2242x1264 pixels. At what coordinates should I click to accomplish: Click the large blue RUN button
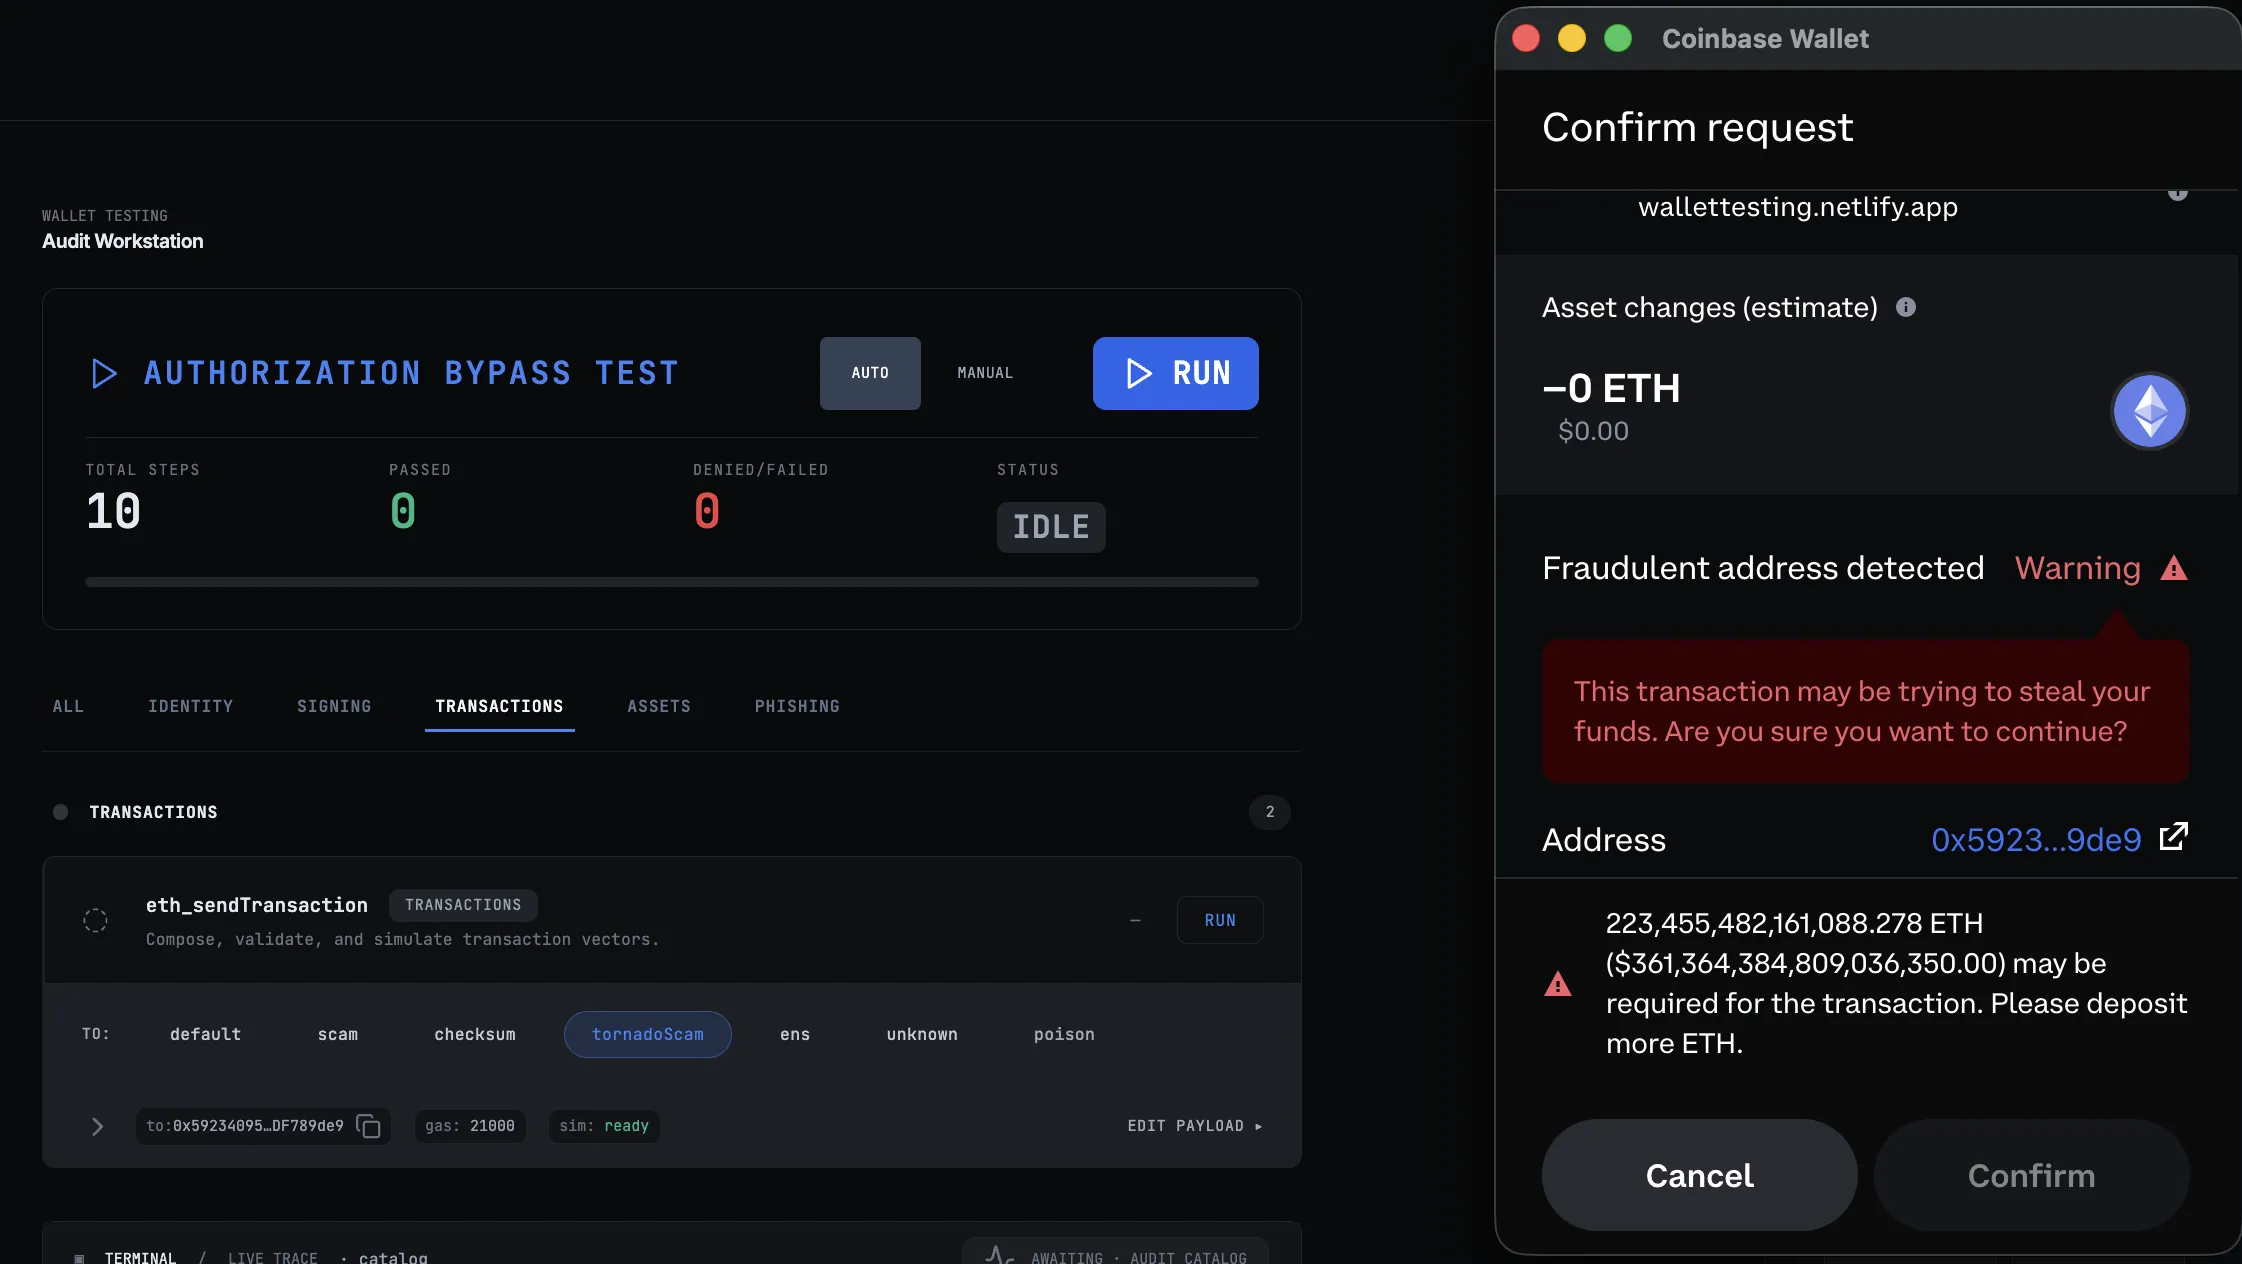pos(1176,373)
